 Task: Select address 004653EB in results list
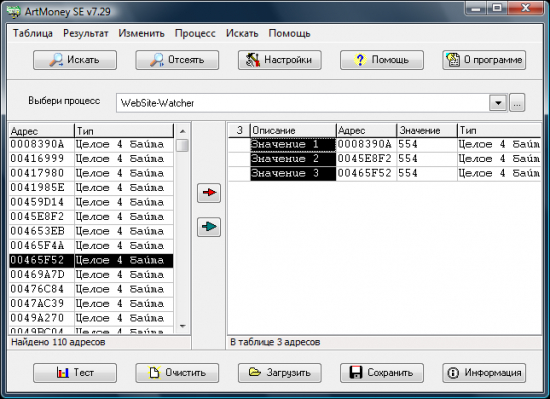click(x=41, y=231)
